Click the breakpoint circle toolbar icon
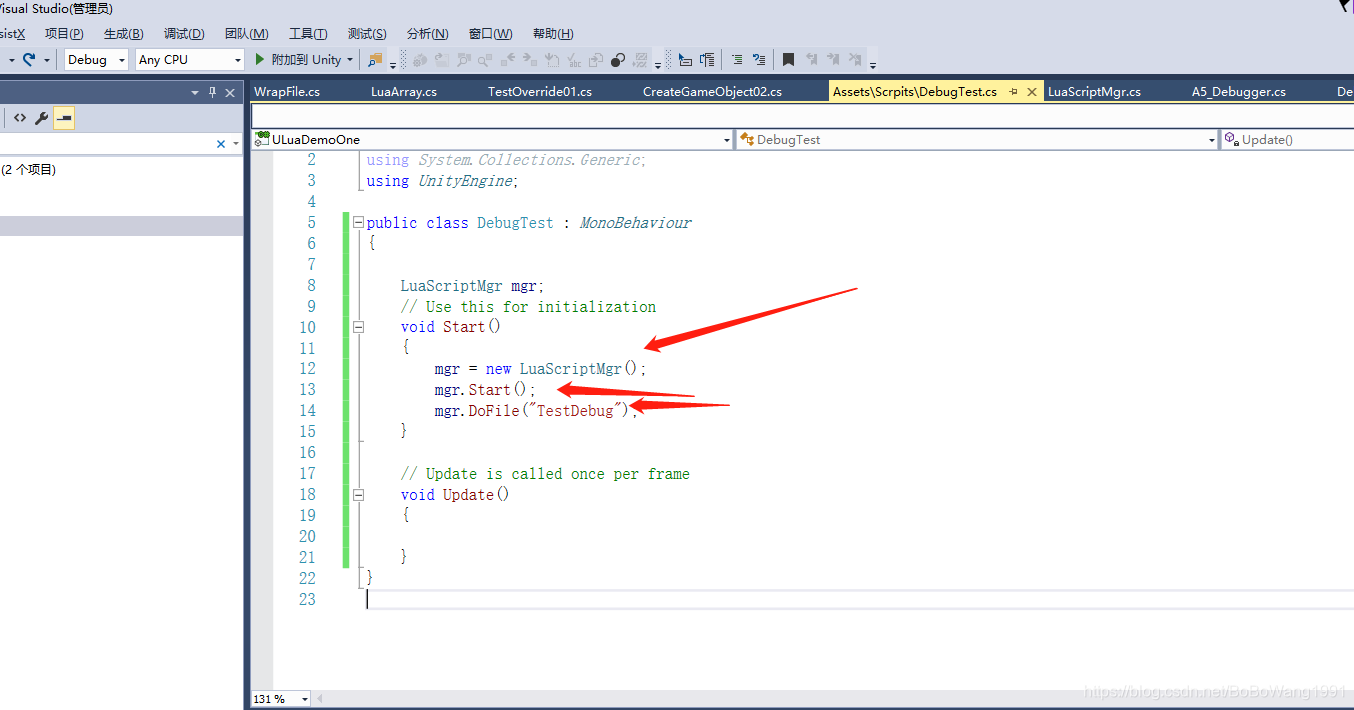 (x=617, y=60)
